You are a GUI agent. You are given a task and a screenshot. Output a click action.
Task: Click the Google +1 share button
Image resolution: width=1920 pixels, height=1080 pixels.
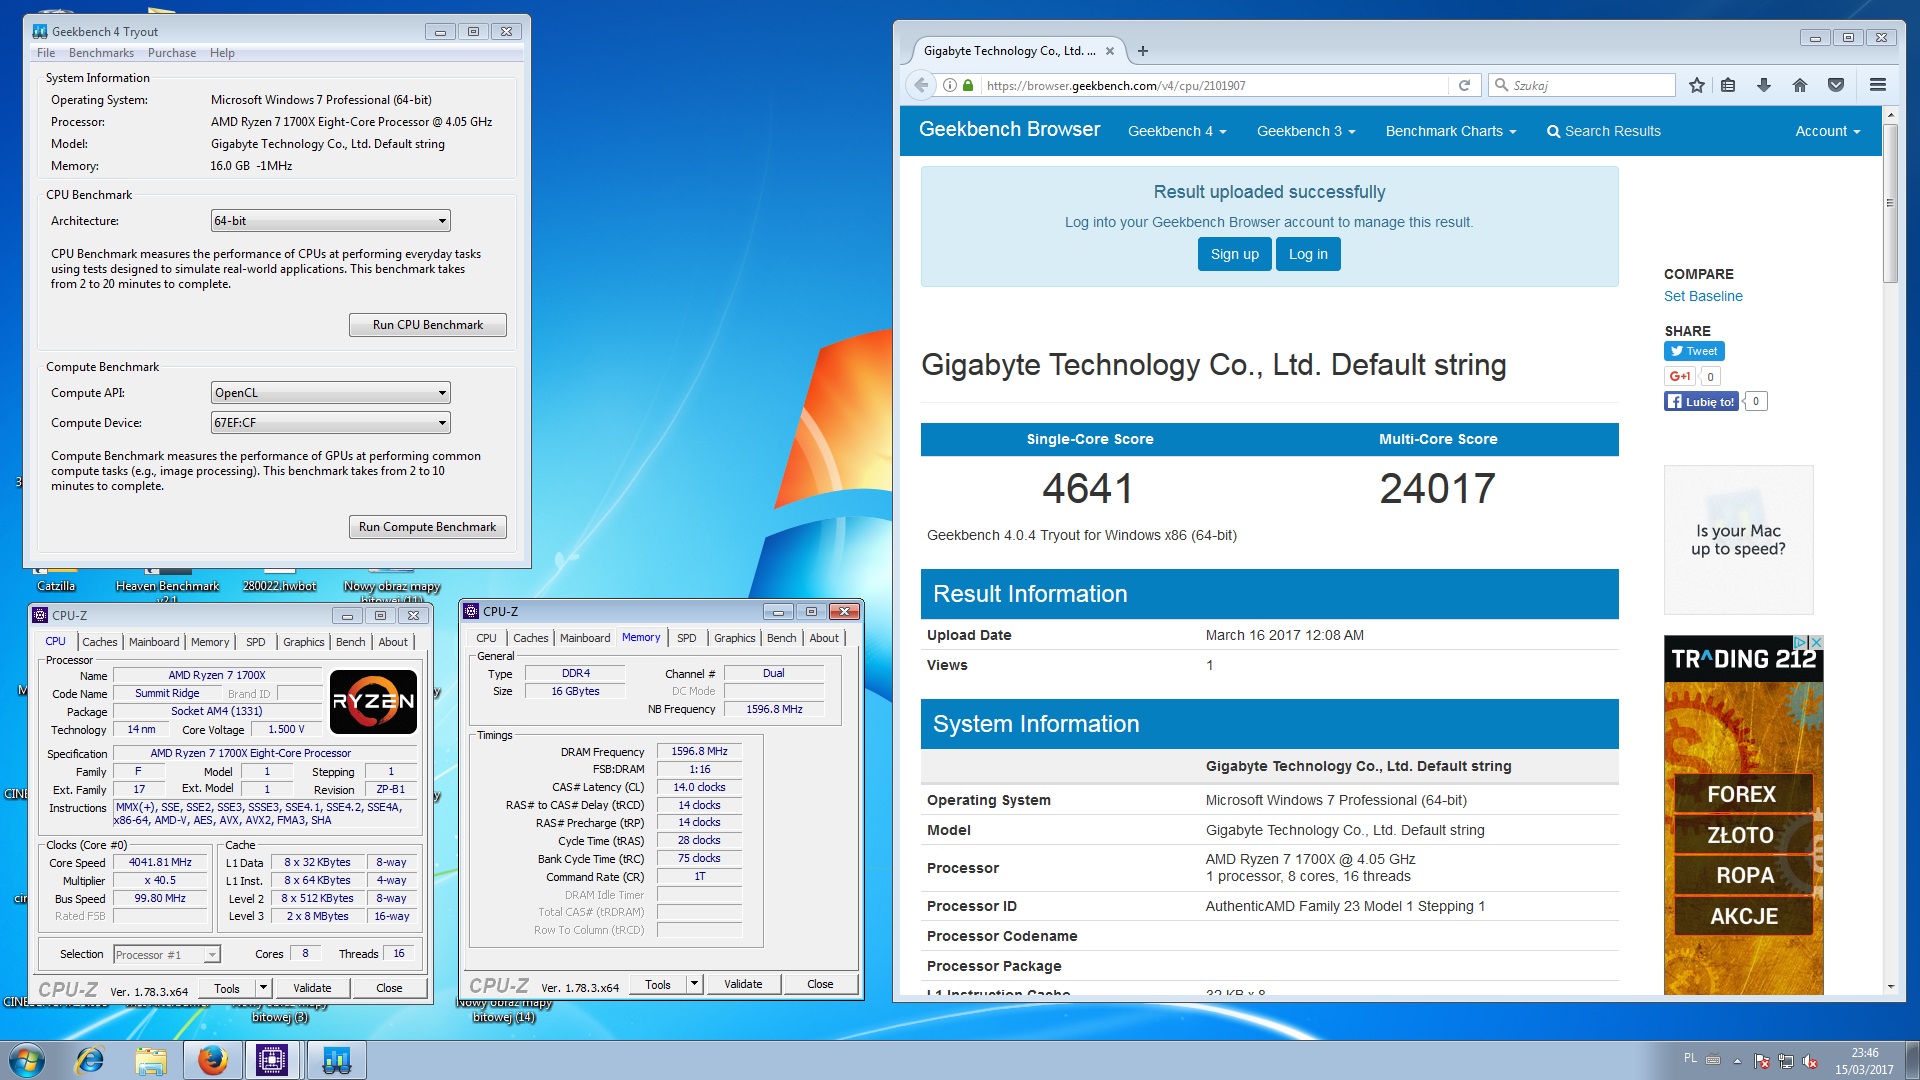tap(1680, 376)
